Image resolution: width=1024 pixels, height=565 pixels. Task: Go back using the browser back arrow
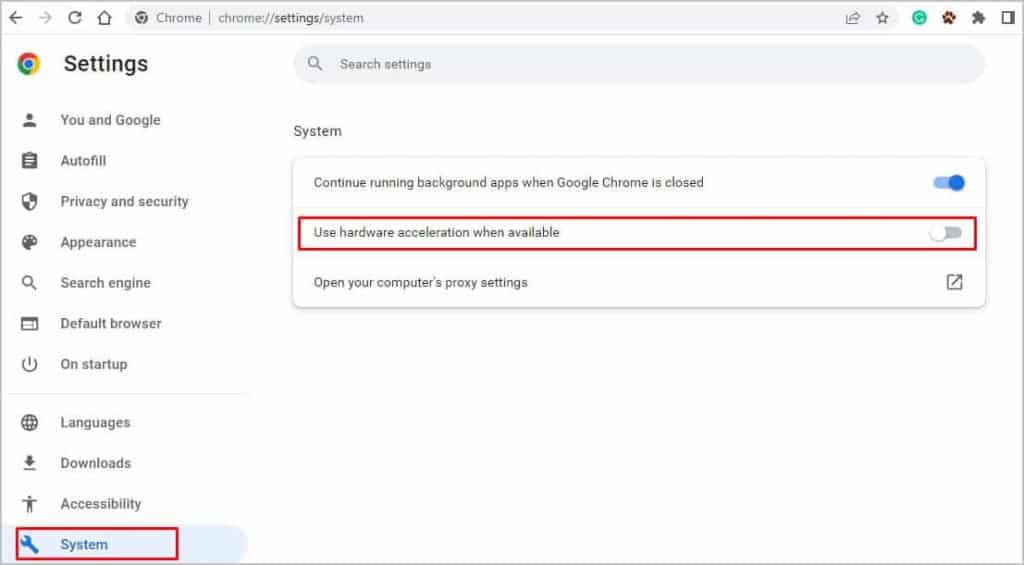(16, 18)
